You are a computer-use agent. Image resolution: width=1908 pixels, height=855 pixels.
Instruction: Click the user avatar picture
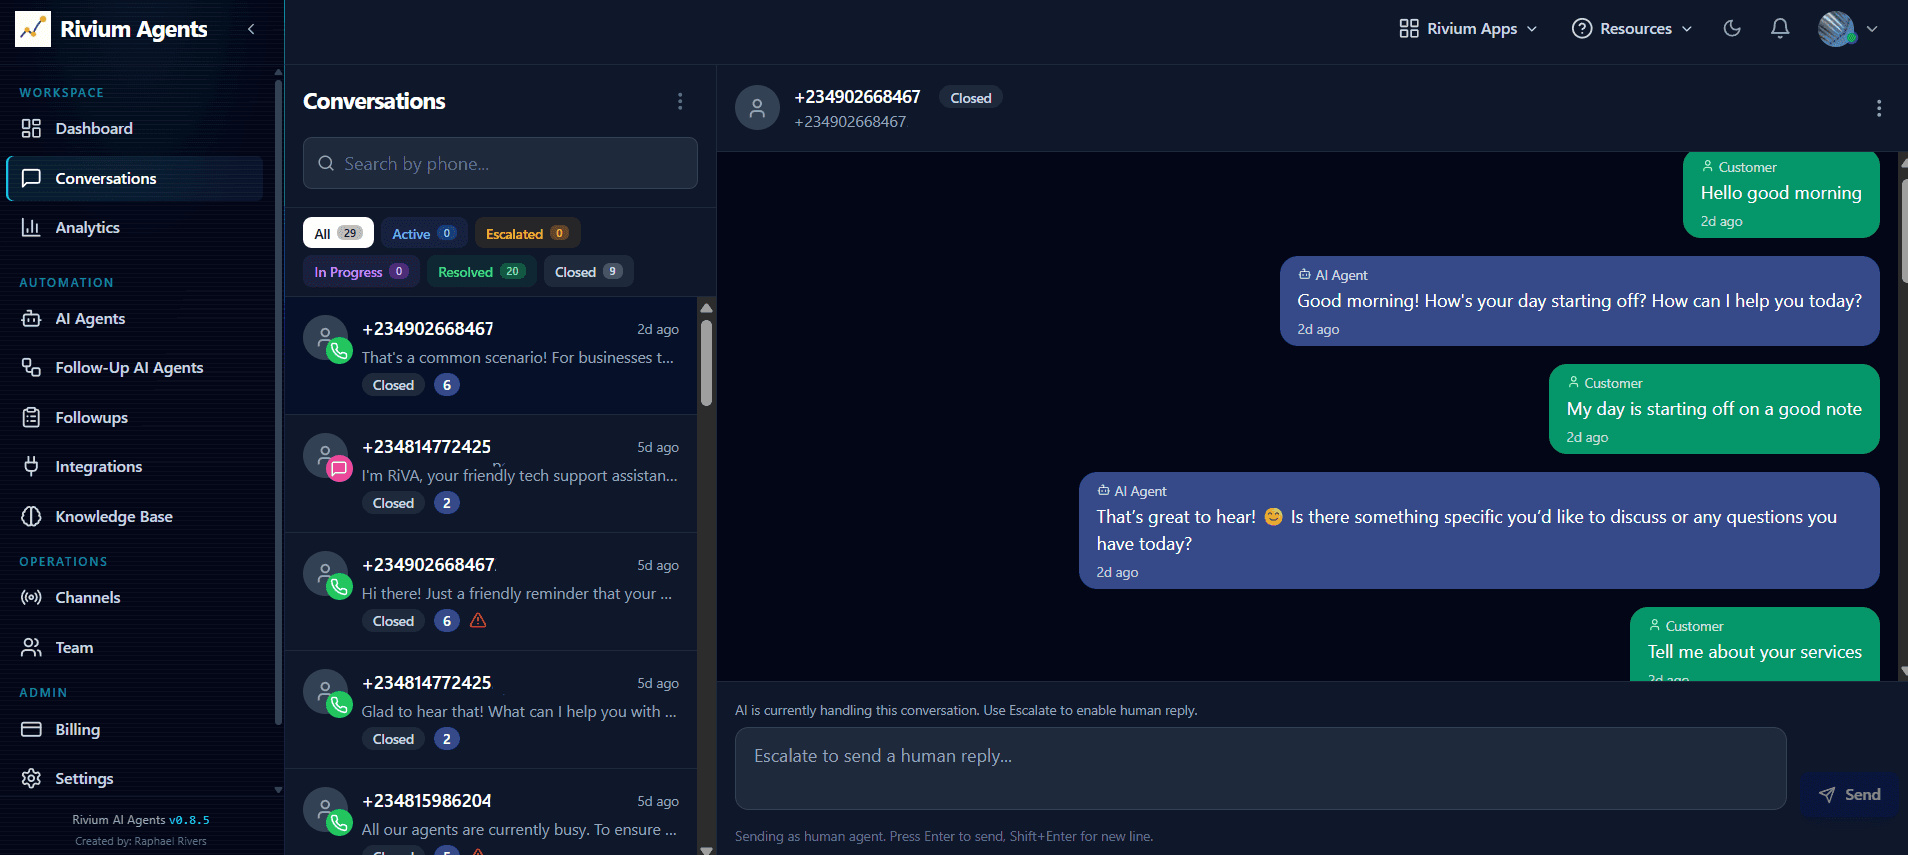point(1836,29)
